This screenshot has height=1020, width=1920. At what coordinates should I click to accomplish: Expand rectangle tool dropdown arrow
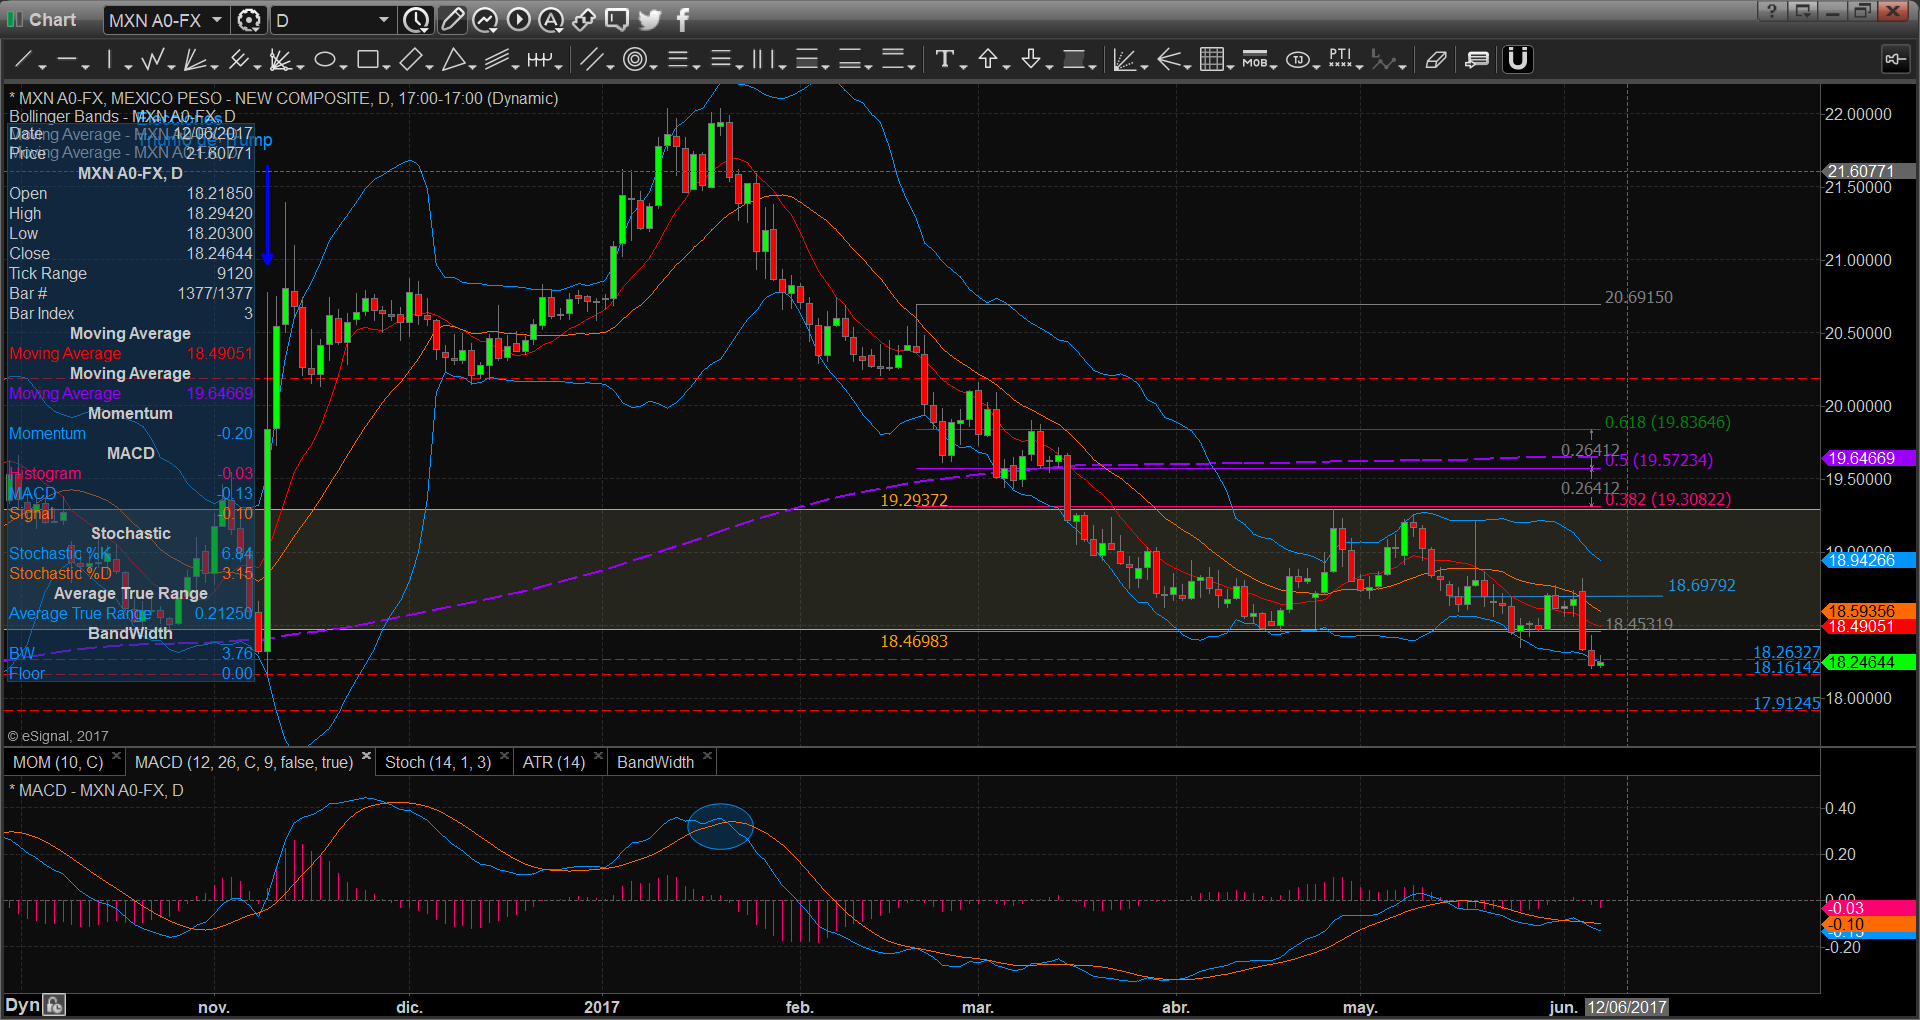click(x=386, y=66)
